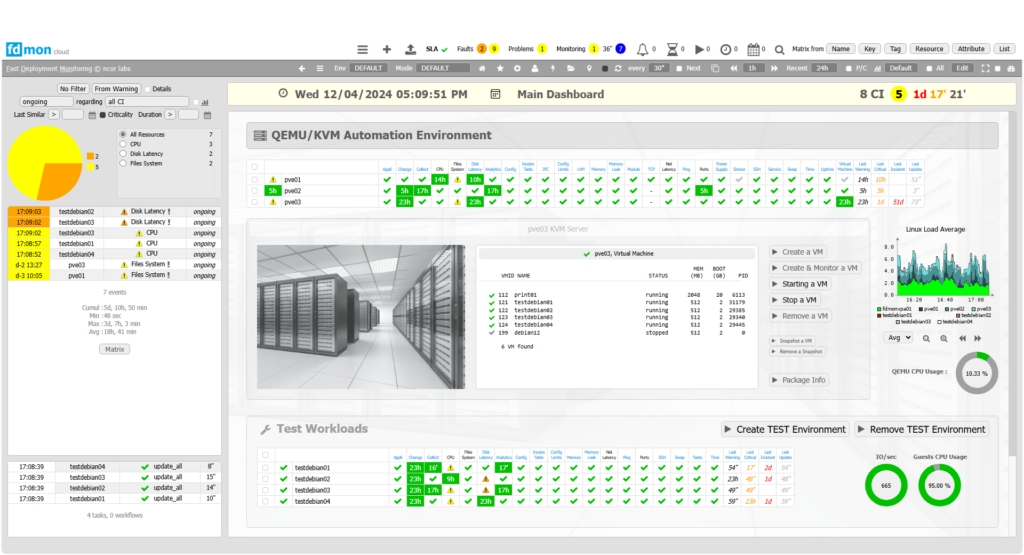Toggle the Next checkbox in toolbar
The width and height of the screenshot is (1024, 555).
point(679,68)
